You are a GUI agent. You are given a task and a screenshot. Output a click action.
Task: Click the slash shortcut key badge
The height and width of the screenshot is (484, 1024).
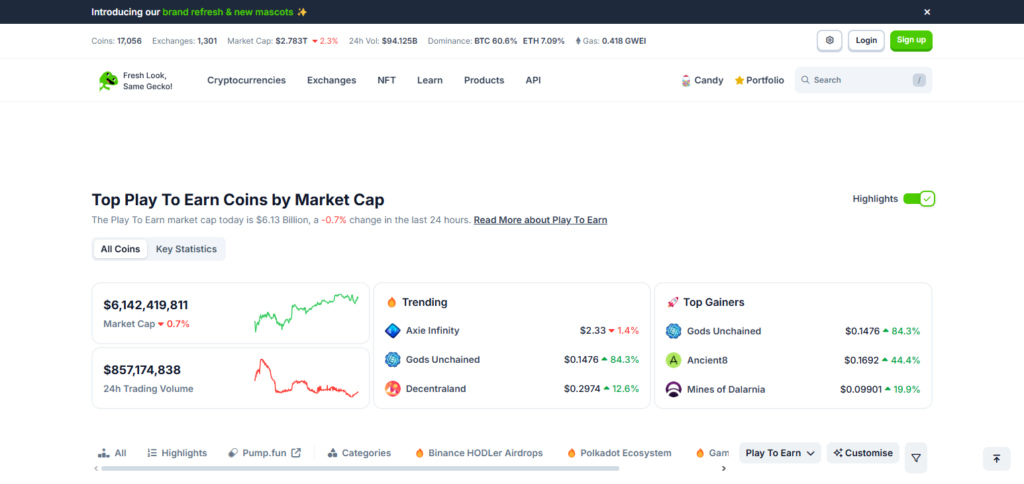pyautogui.click(x=919, y=80)
